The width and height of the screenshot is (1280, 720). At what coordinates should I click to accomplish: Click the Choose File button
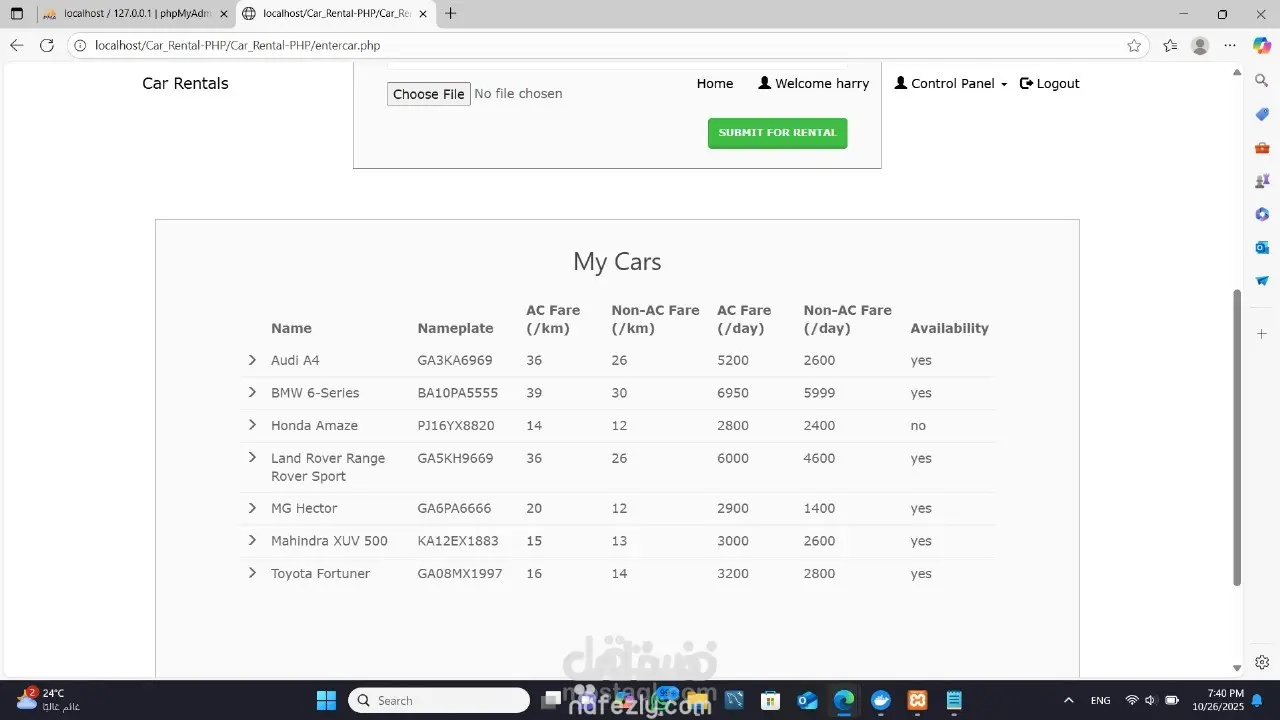pyautogui.click(x=429, y=94)
